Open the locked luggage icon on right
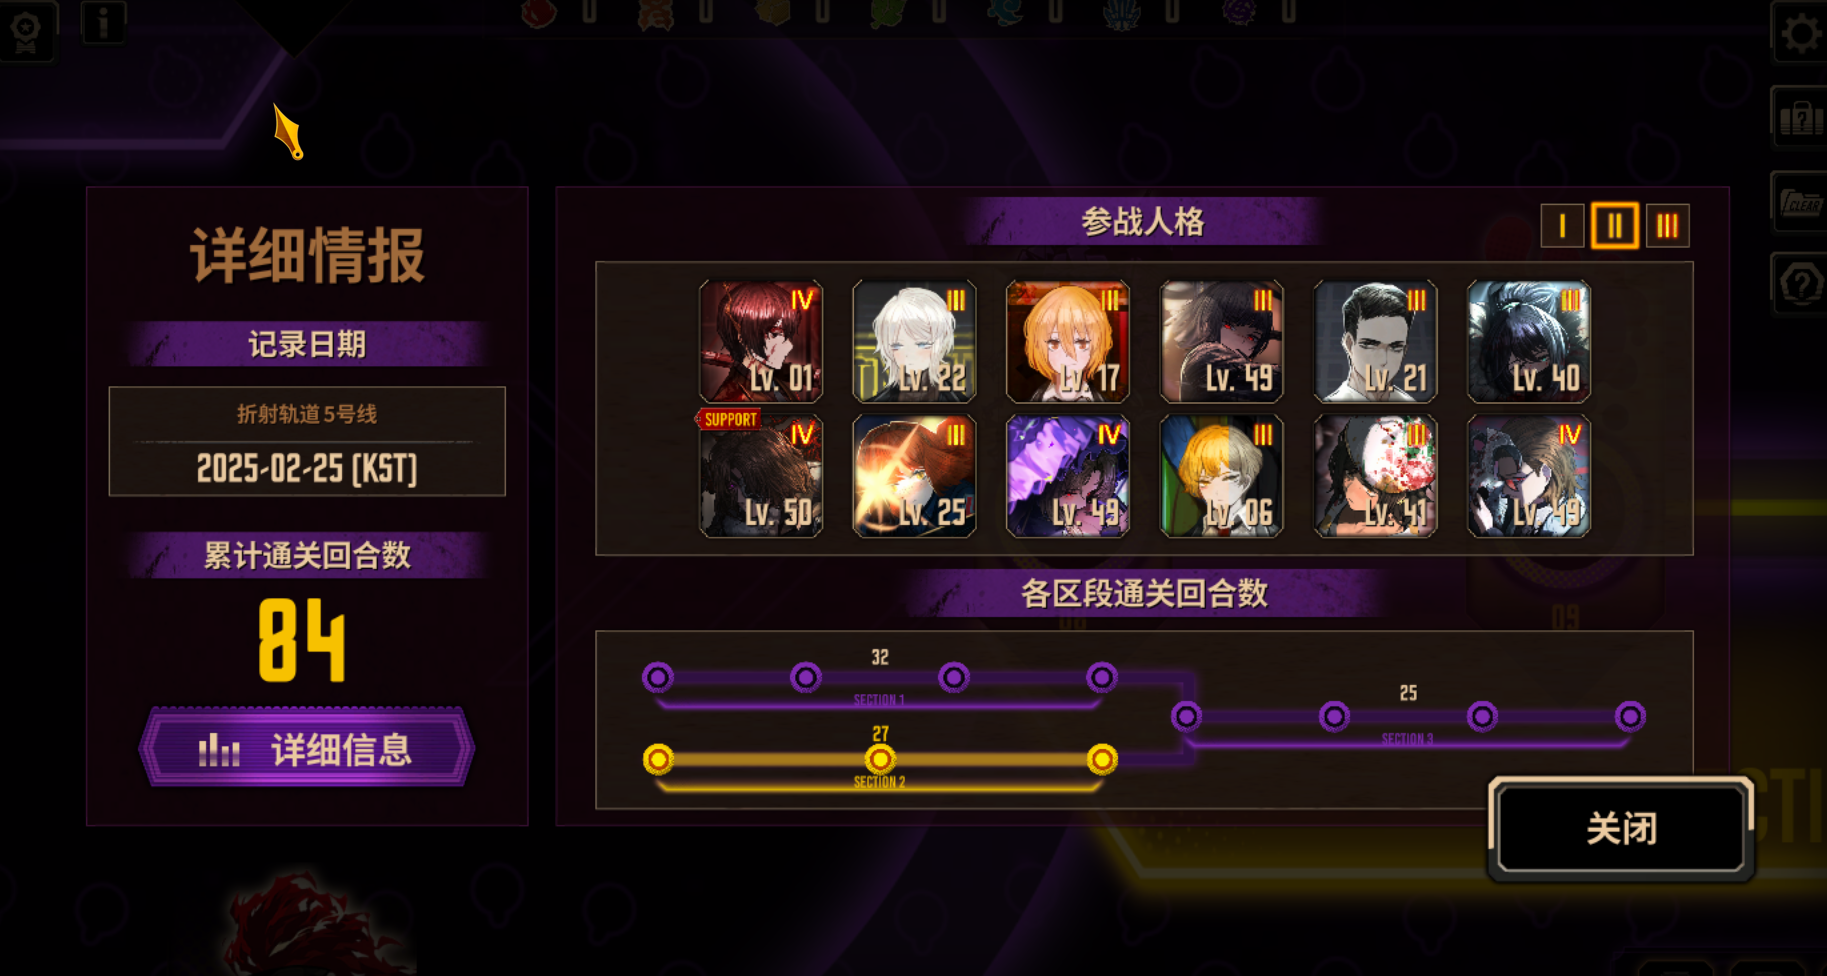 tap(1802, 119)
